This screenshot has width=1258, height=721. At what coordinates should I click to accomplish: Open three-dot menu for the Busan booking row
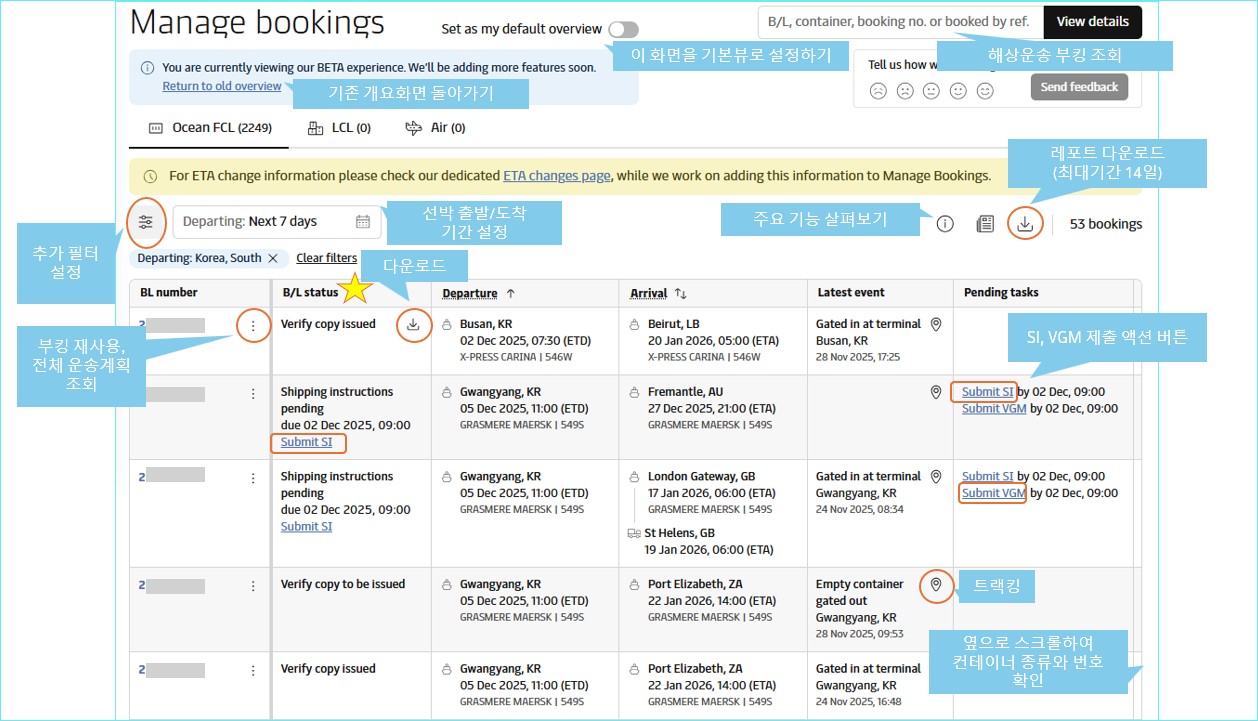pyautogui.click(x=253, y=325)
